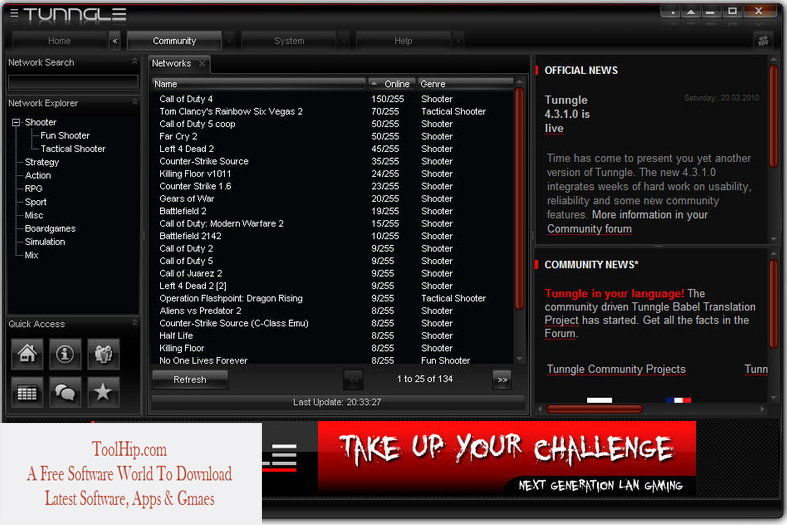
Task: Select Operation Flashpoint: Dragon Rising row
Action: [333, 298]
